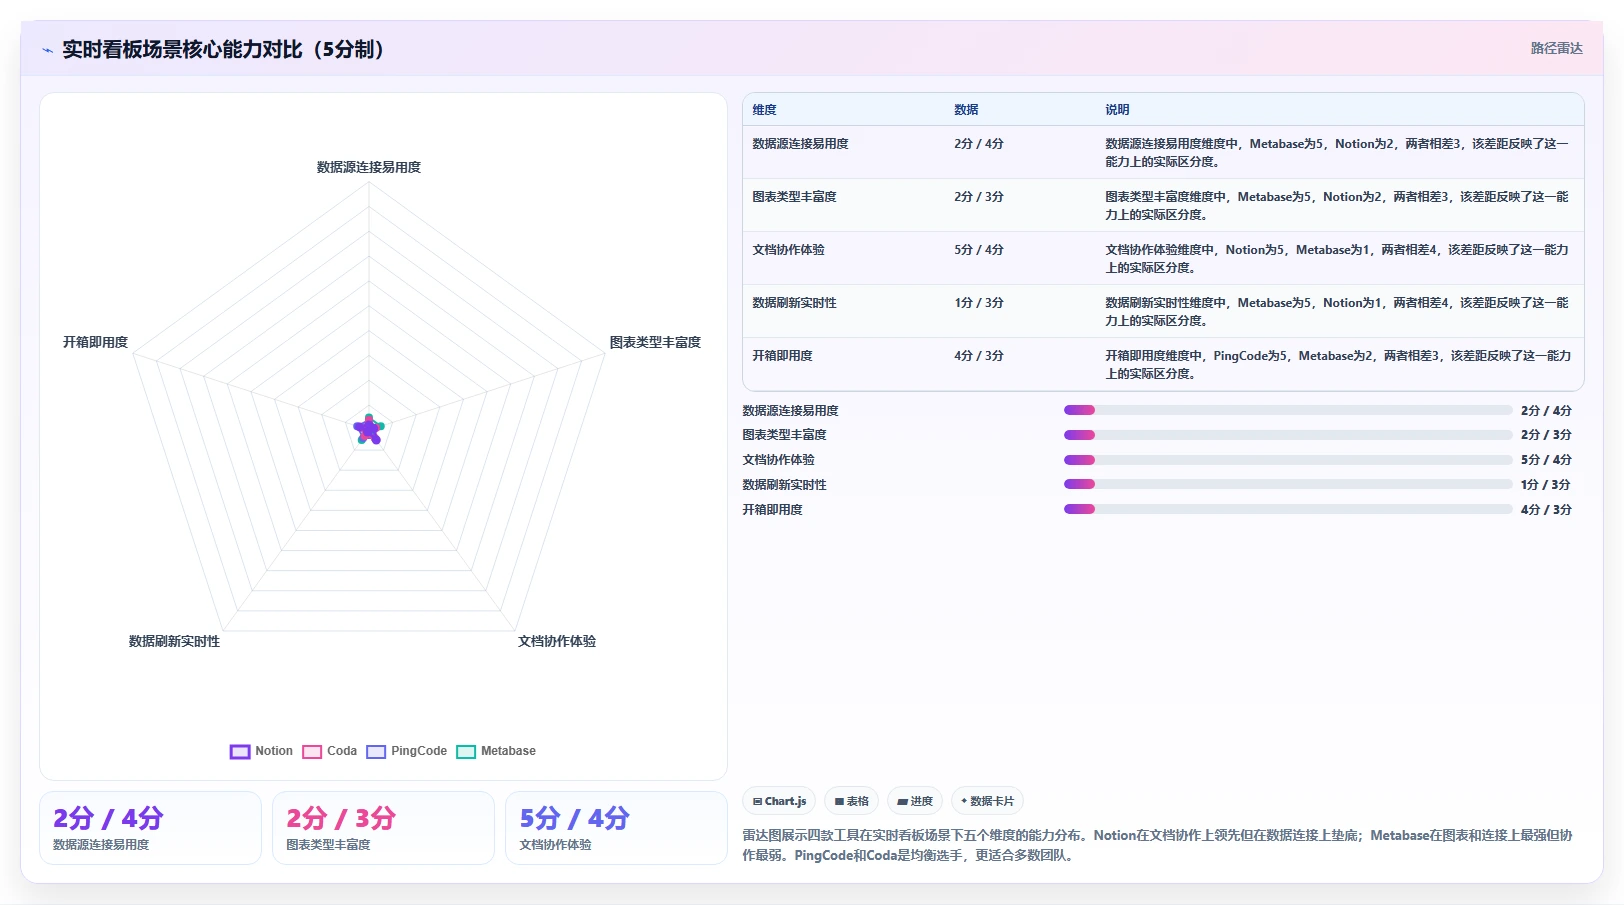Click the 数据刷新实时性 radar axis label
This screenshot has width=1624, height=905.
coord(174,641)
